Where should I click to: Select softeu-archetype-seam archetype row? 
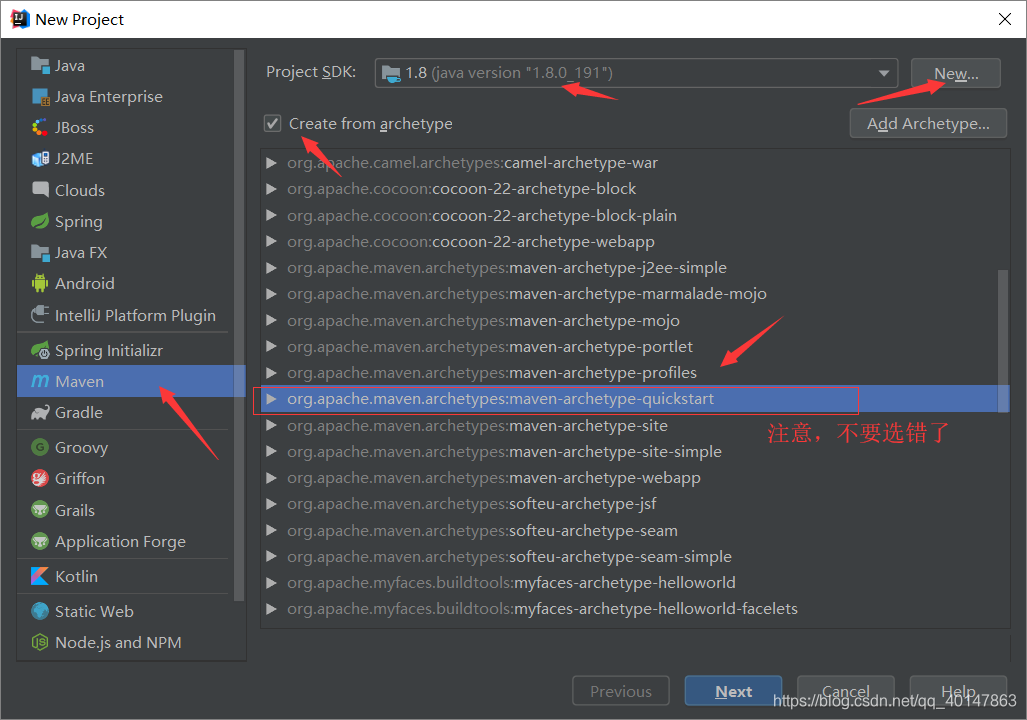click(635, 531)
